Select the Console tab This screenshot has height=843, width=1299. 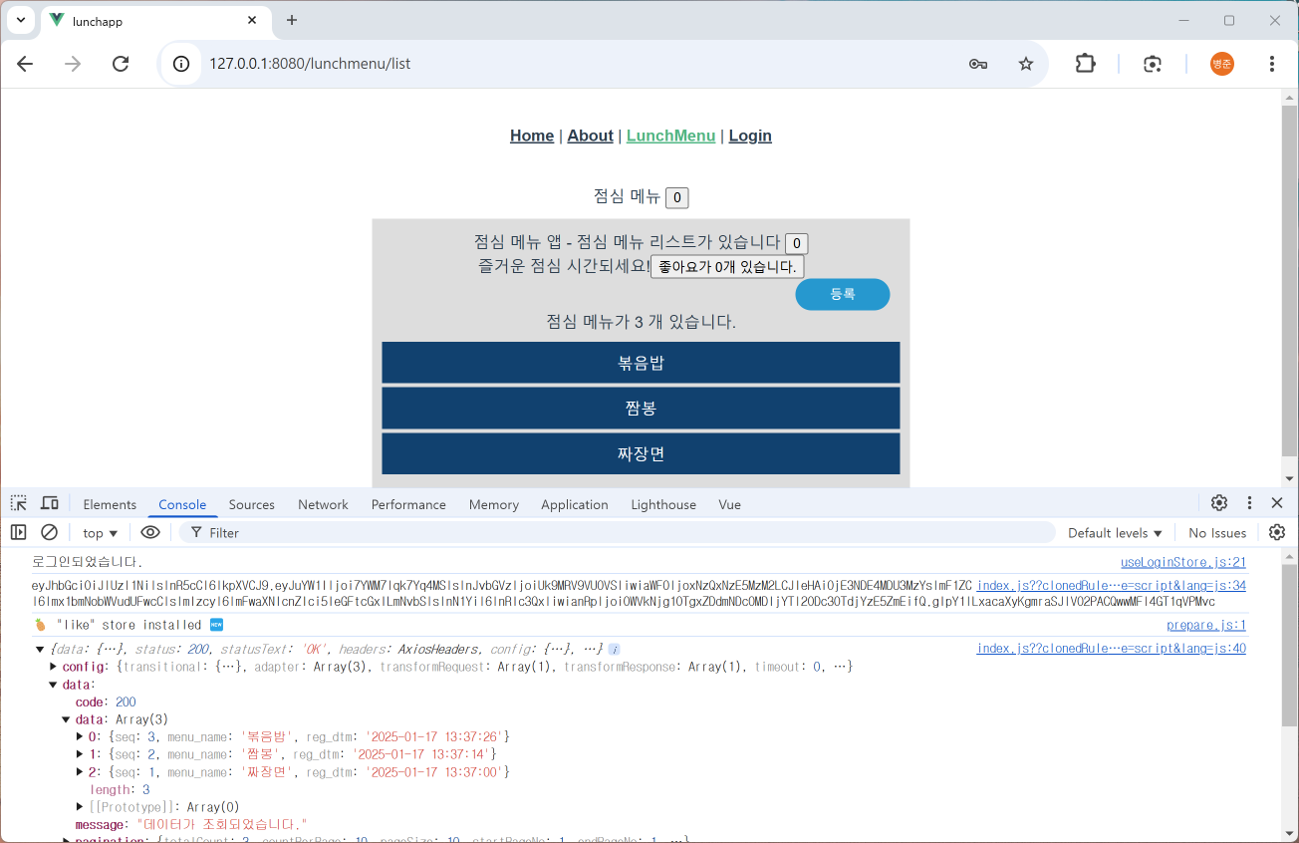click(x=182, y=504)
